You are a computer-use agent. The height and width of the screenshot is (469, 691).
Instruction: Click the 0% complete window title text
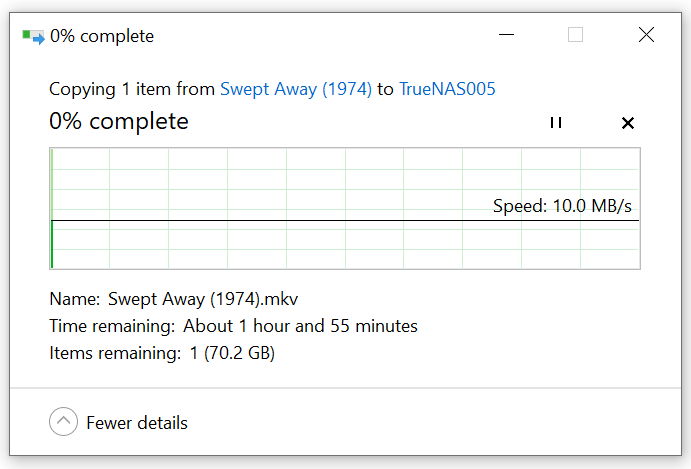[102, 37]
